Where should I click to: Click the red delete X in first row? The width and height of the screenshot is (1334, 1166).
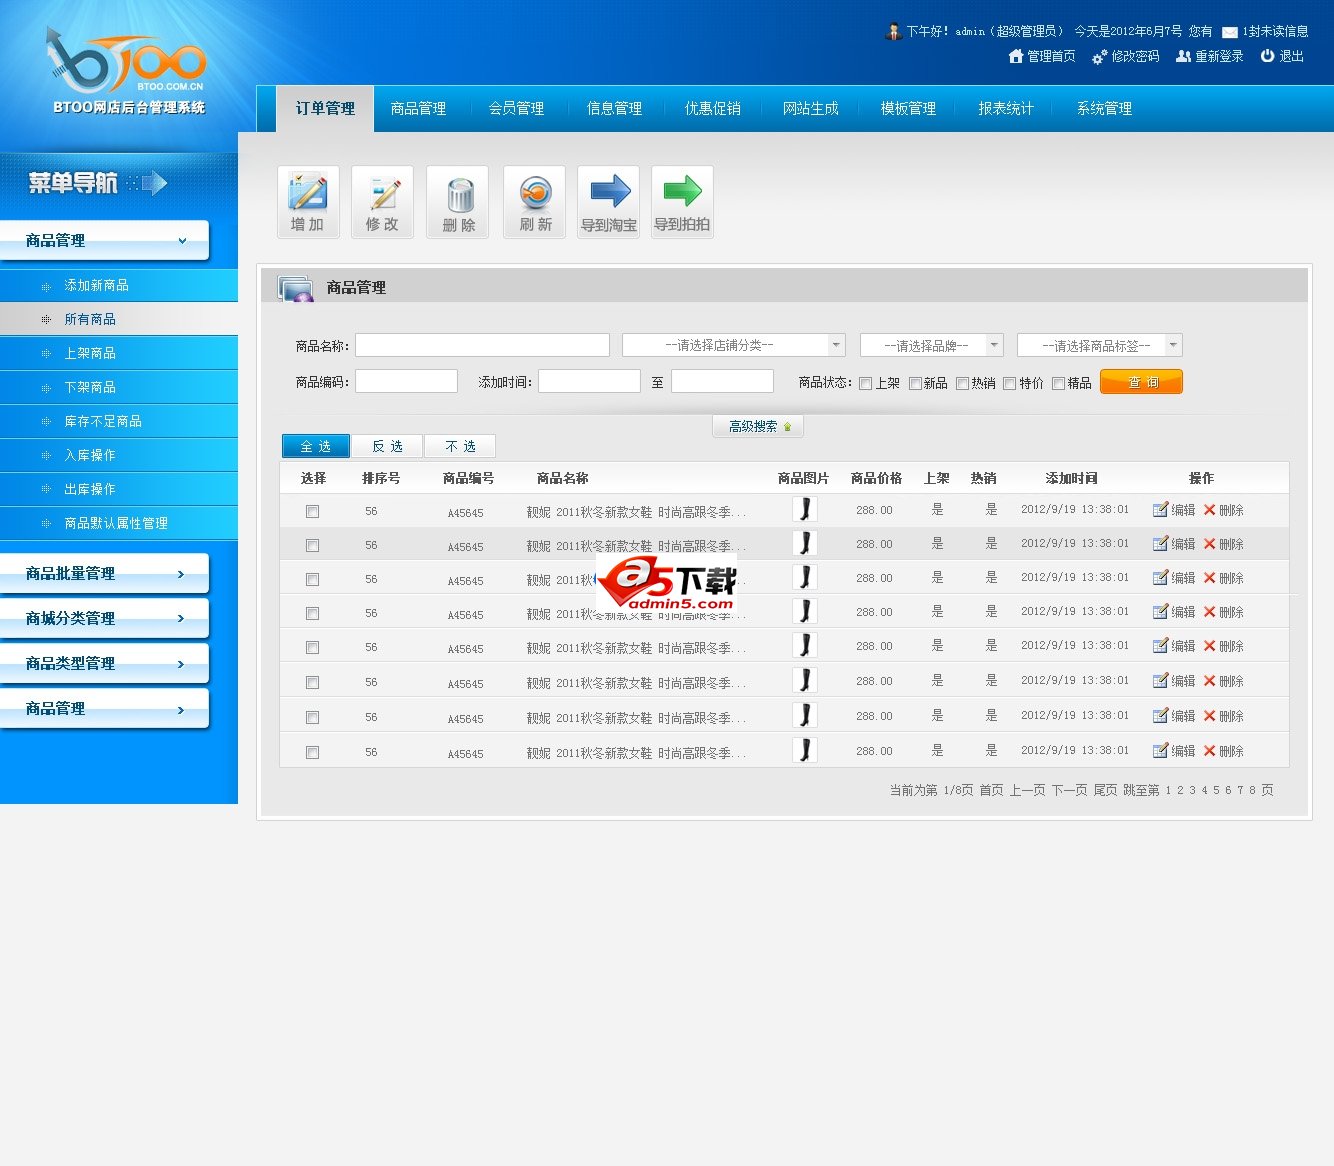(1209, 510)
